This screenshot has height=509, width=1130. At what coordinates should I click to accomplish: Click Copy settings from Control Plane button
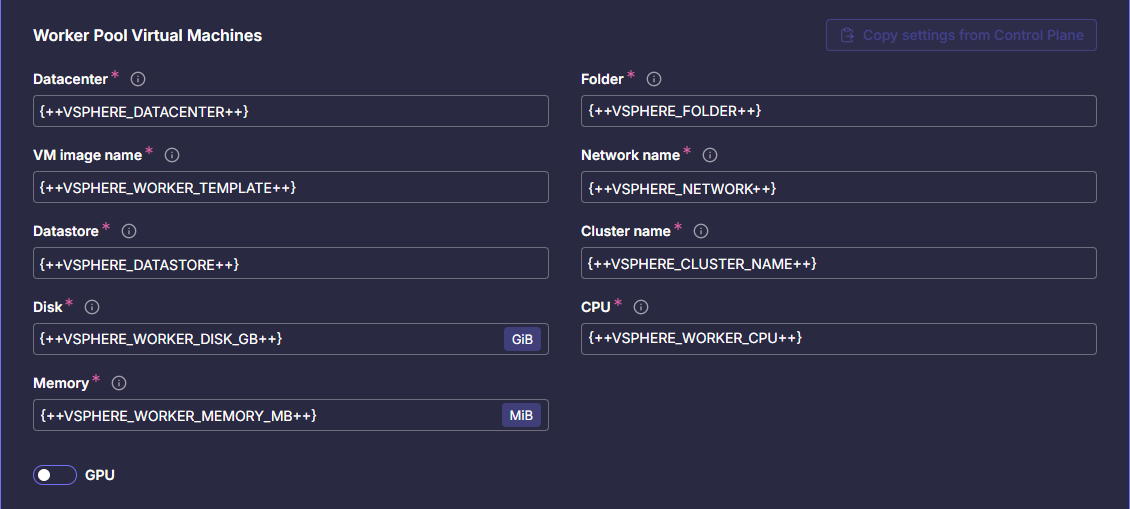pos(961,35)
